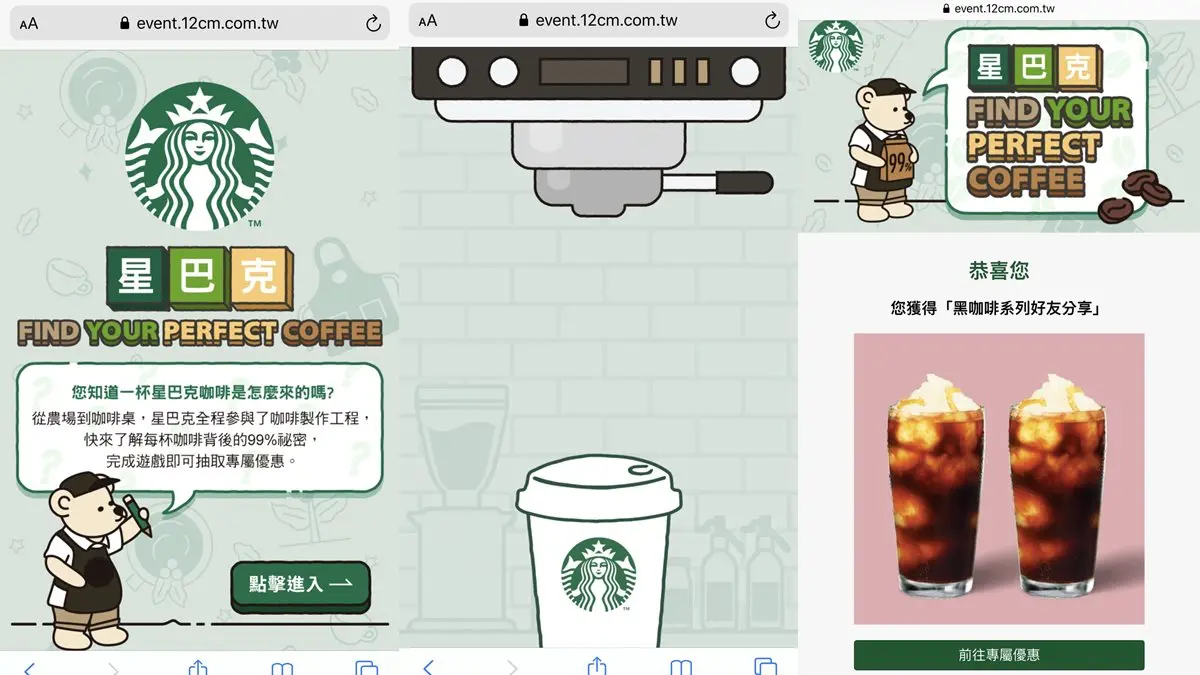Tap the 星巴克 block title in left screen
Viewport: 1200px width, 675px height.
click(x=200, y=277)
